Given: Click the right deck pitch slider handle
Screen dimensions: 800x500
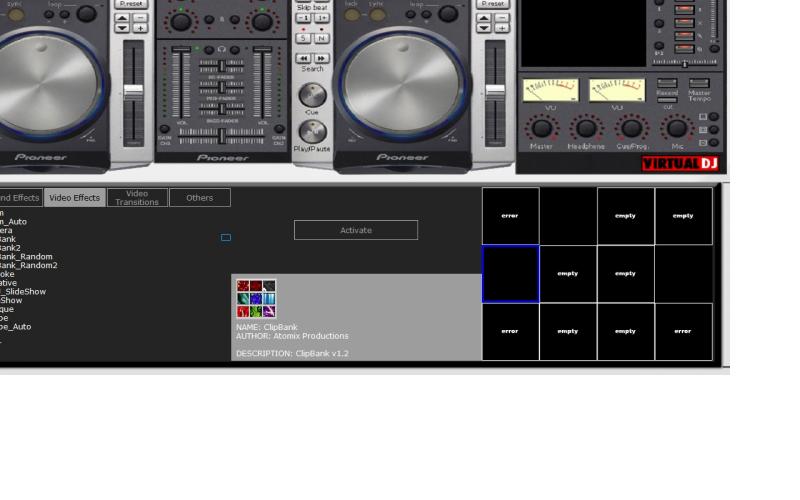Looking at the screenshot, I should 495,92.
